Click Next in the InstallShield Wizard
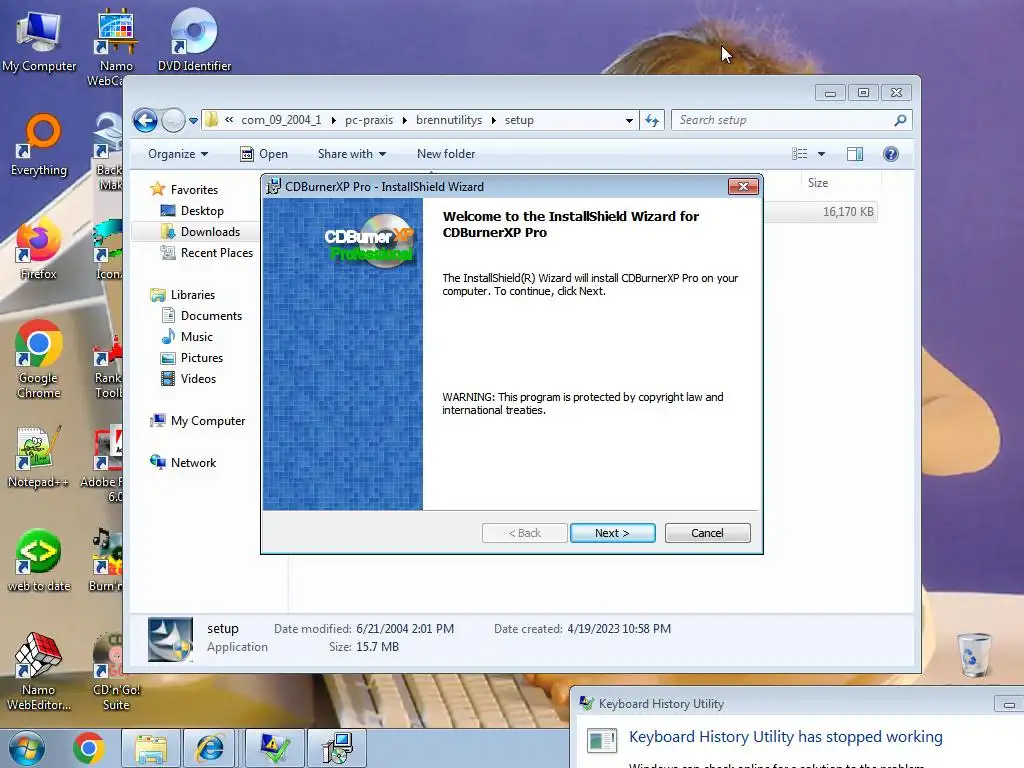The image size is (1024, 768). click(x=612, y=533)
